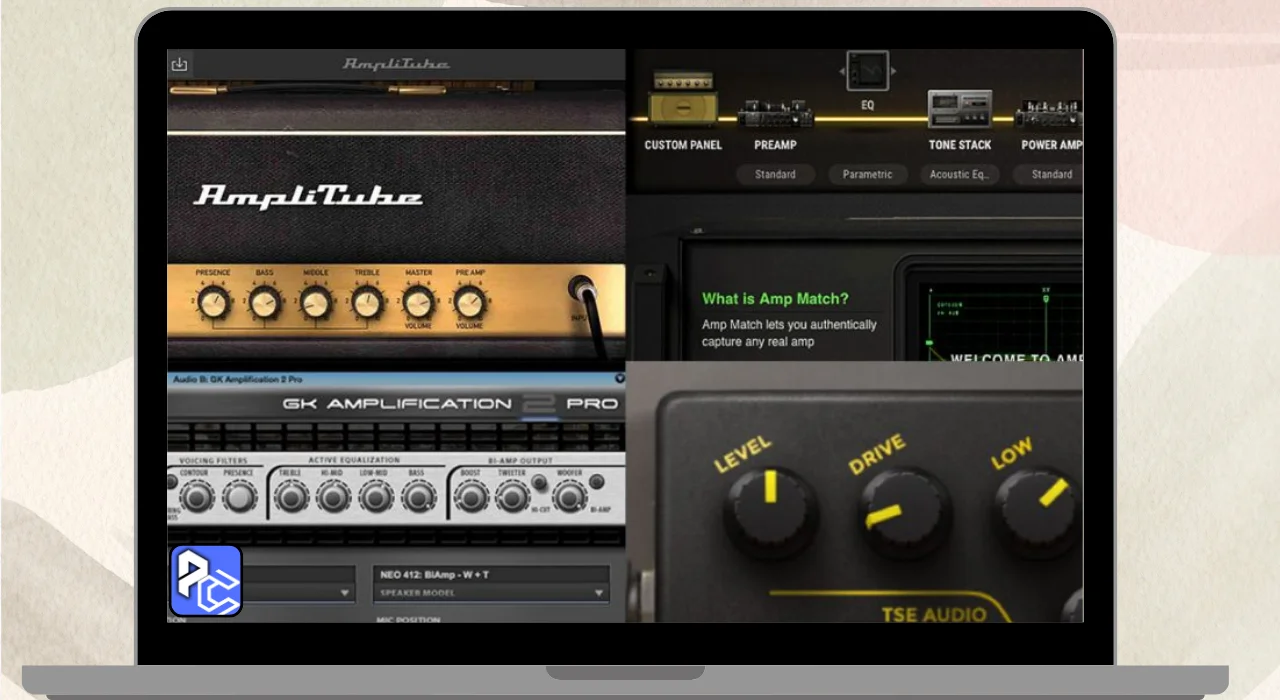Open the EQ Parametric dropdown
The image size is (1280, 700).
point(867,174)
